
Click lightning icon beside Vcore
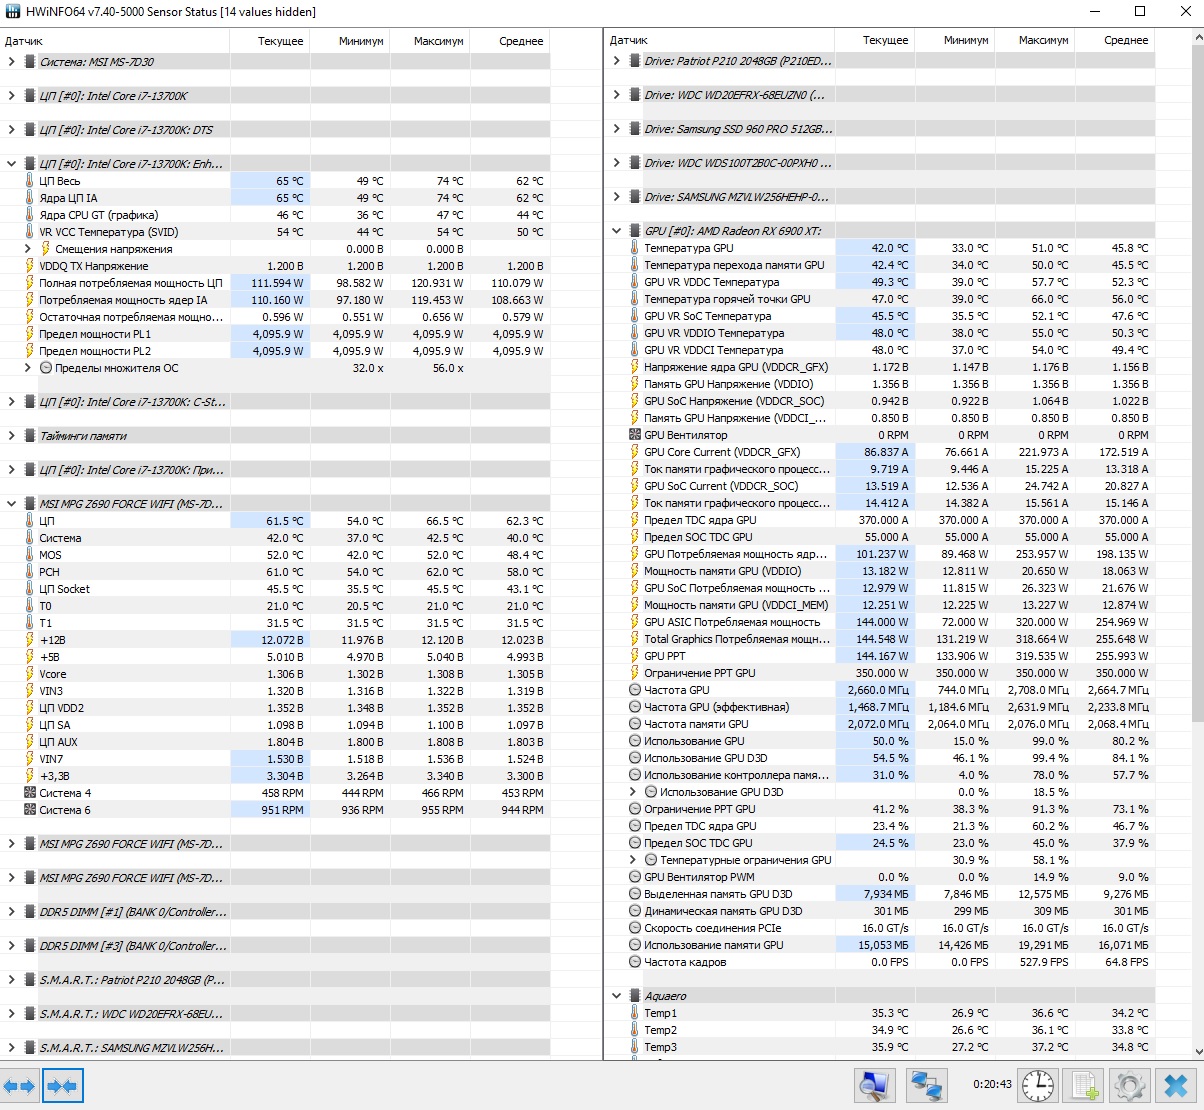pyautogui.click(x=30, y=674)
